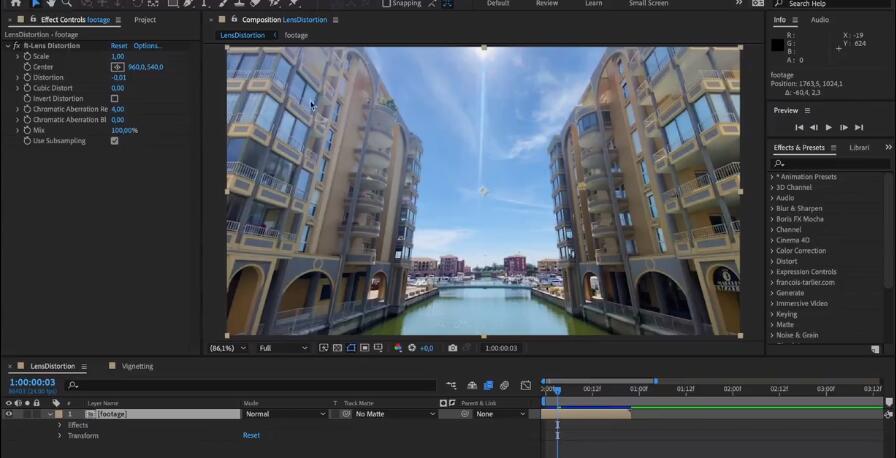
Task: Click Options for R-Lens Distortion
Action: (x=147, y=46)
